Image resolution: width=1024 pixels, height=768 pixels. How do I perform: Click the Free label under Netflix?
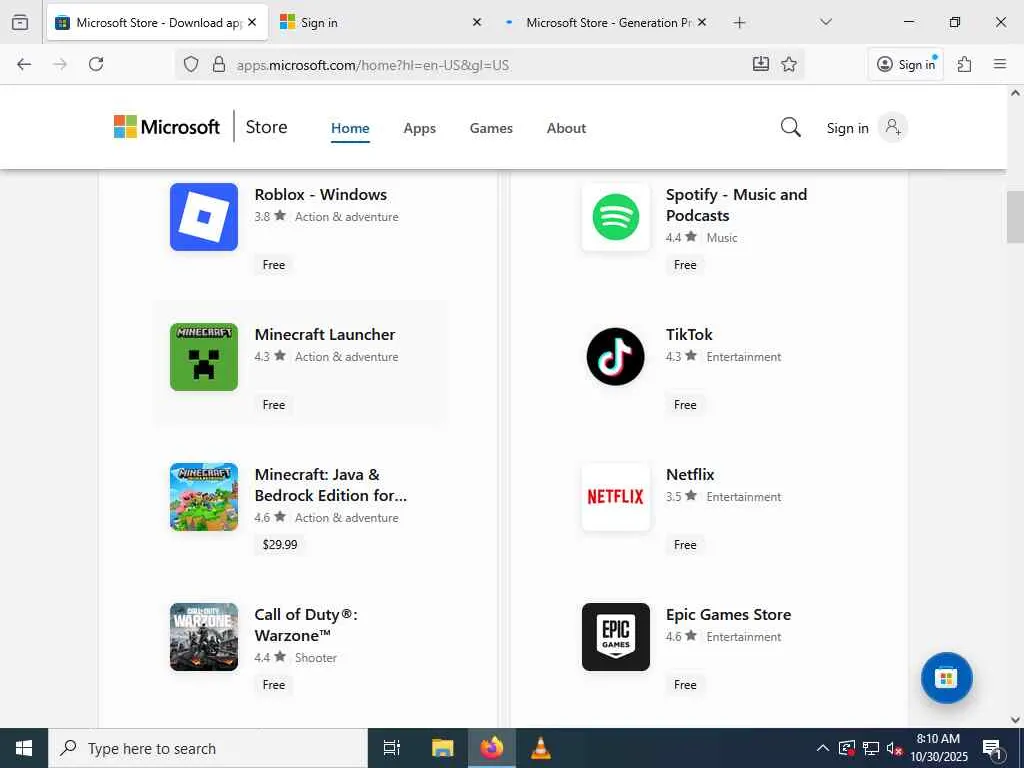(x=685, y=545)
